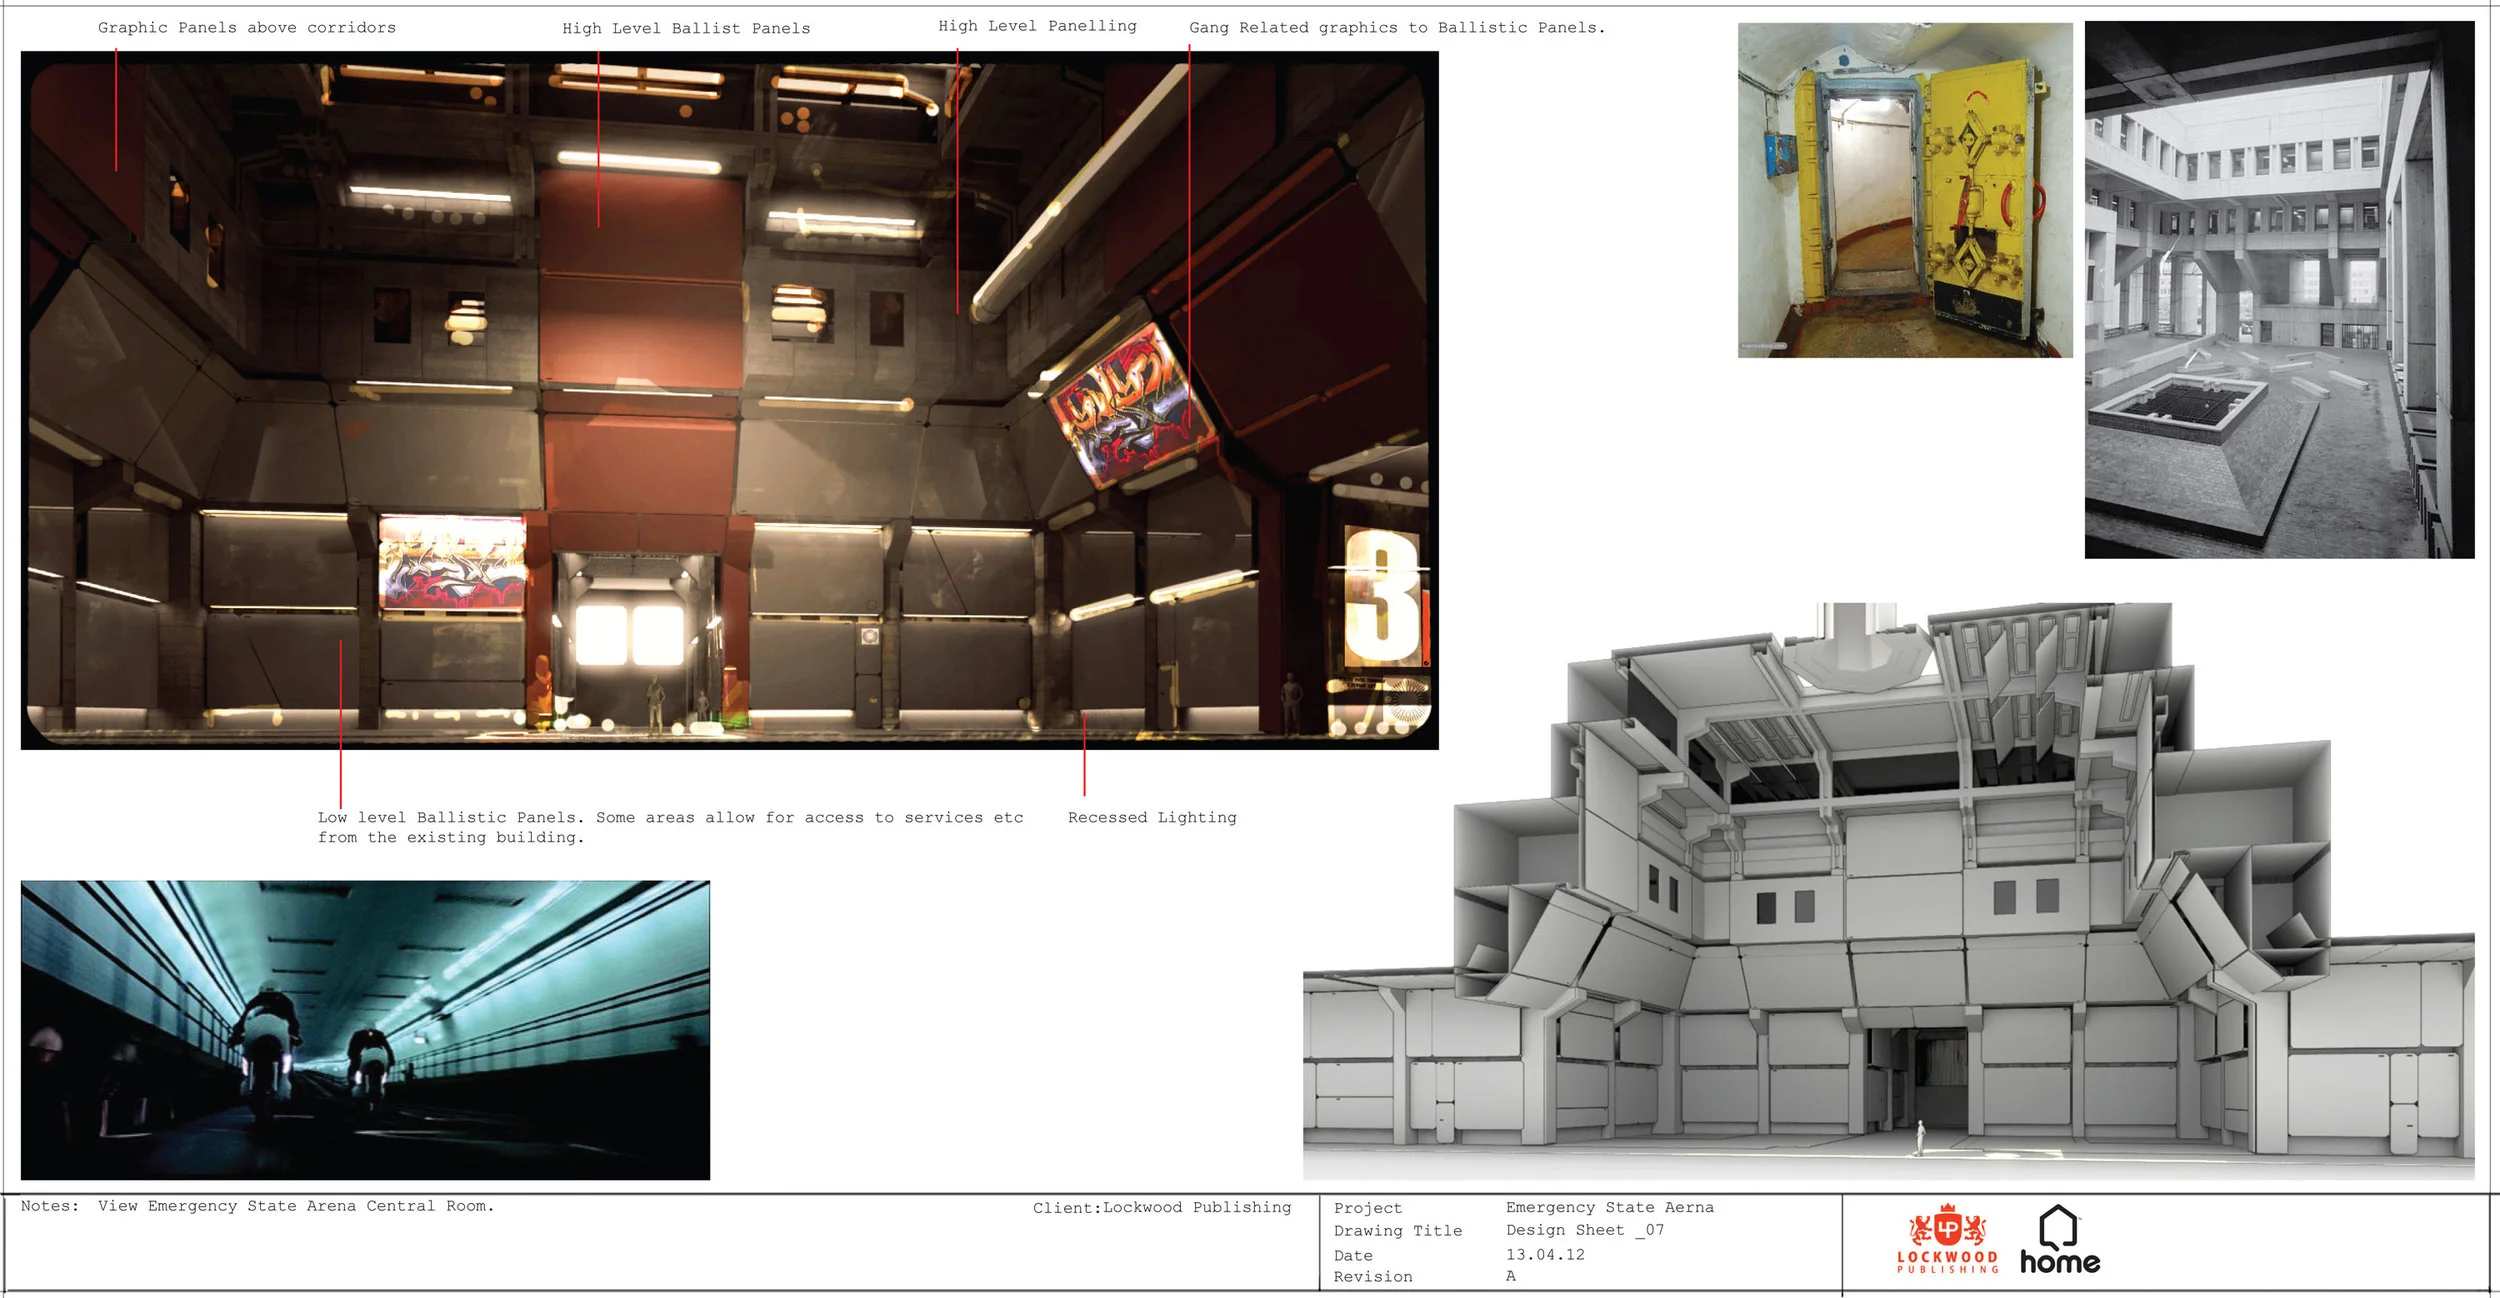Click the 'View Emergency State Arena Central Room.' note
This screenshot has width=2500, height=1298.
pos(296,1206)
